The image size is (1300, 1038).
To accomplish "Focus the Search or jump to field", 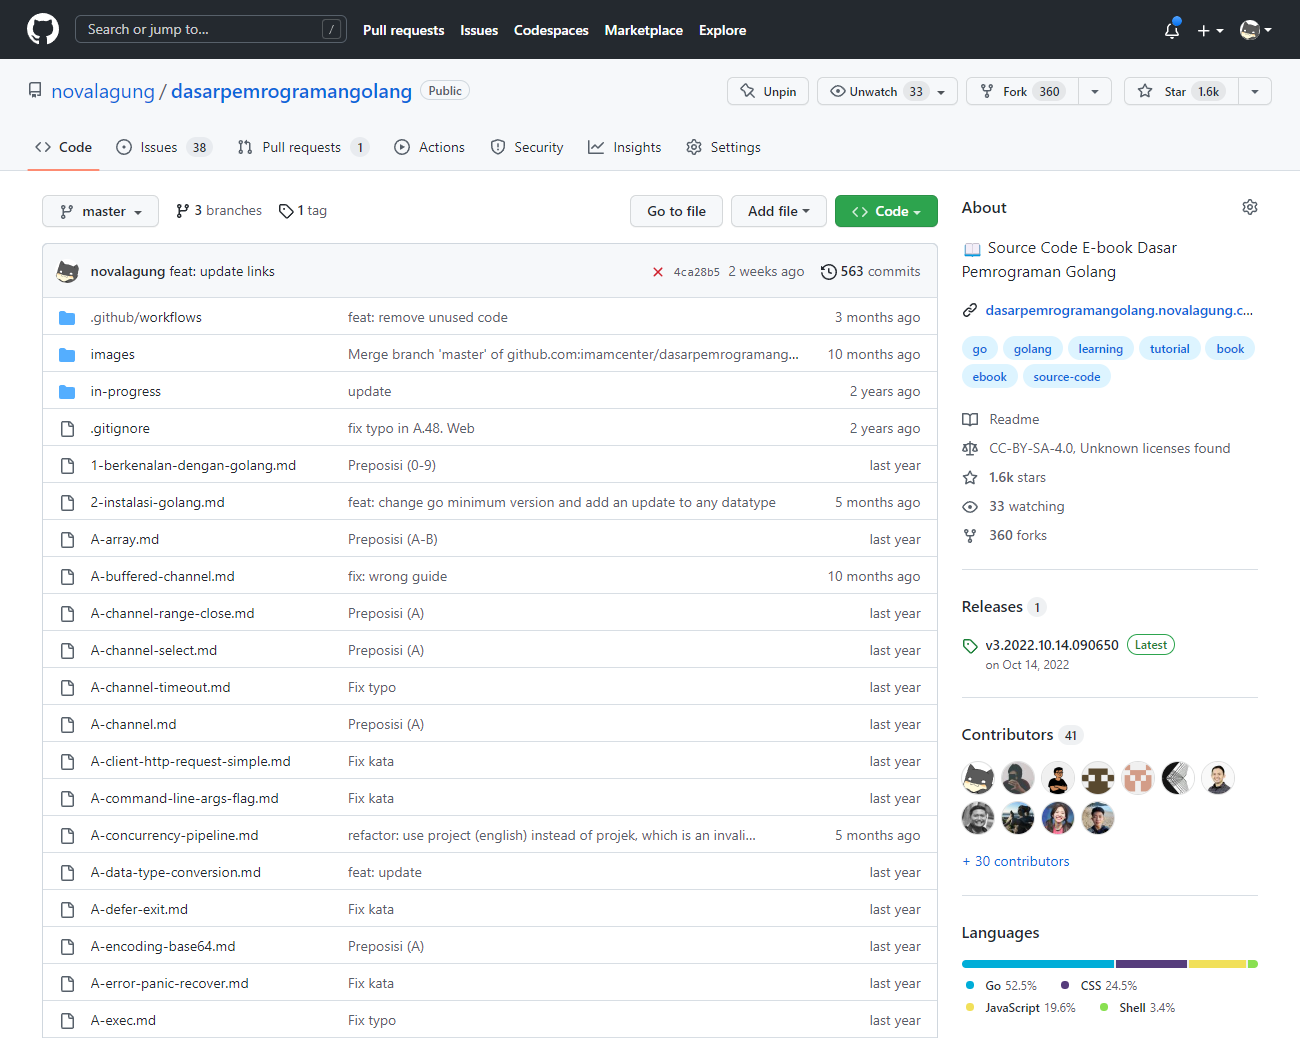I will point(211,29).
